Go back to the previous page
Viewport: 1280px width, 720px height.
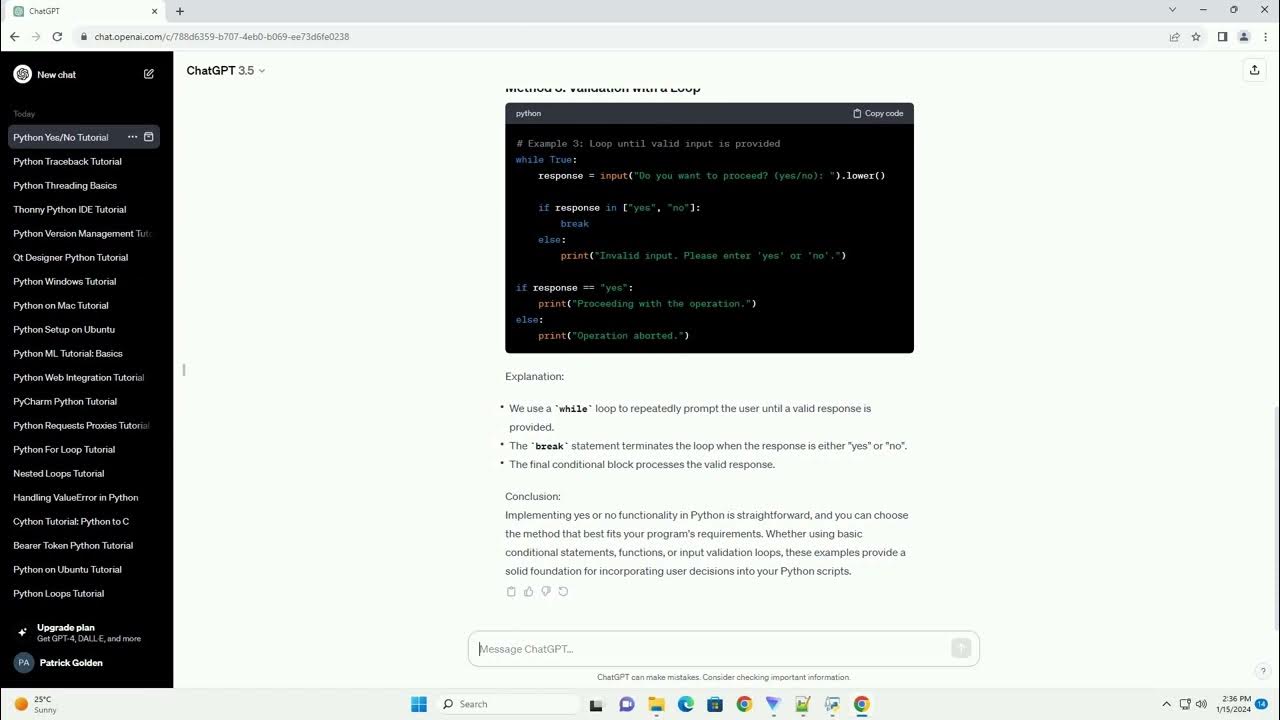click(14, 37)
